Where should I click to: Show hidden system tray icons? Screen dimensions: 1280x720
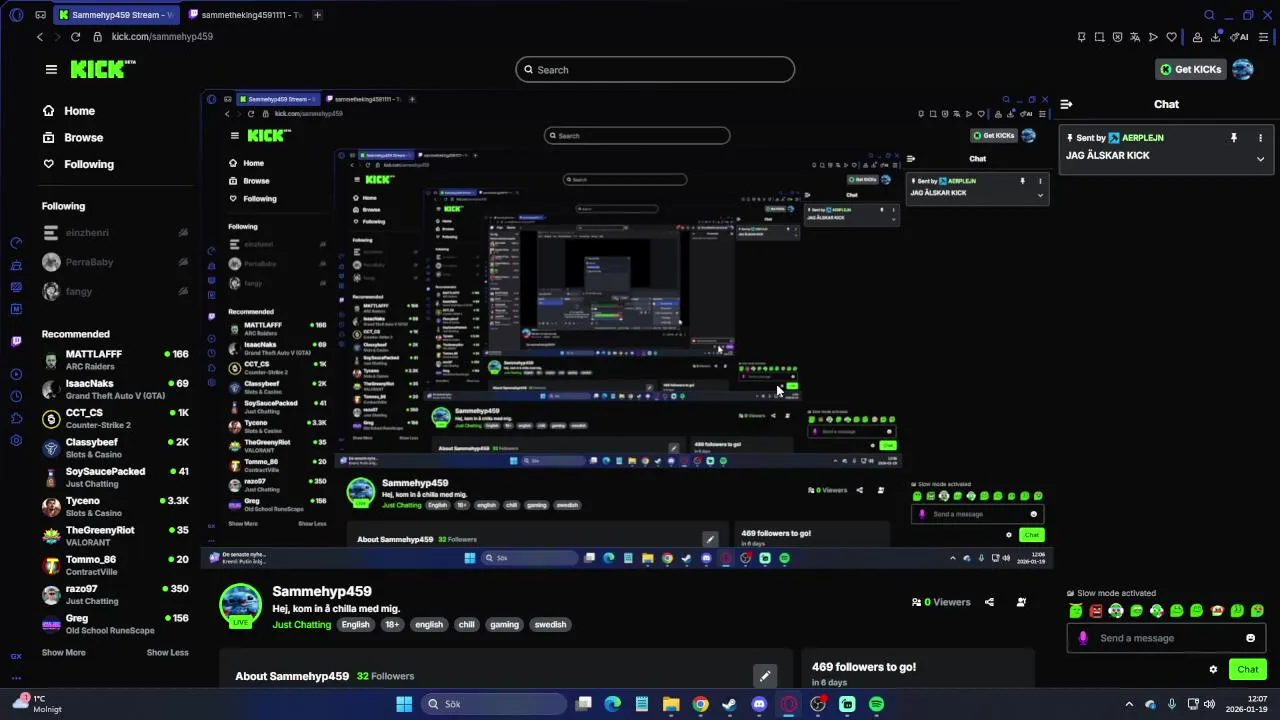[x=1129, y=704]
